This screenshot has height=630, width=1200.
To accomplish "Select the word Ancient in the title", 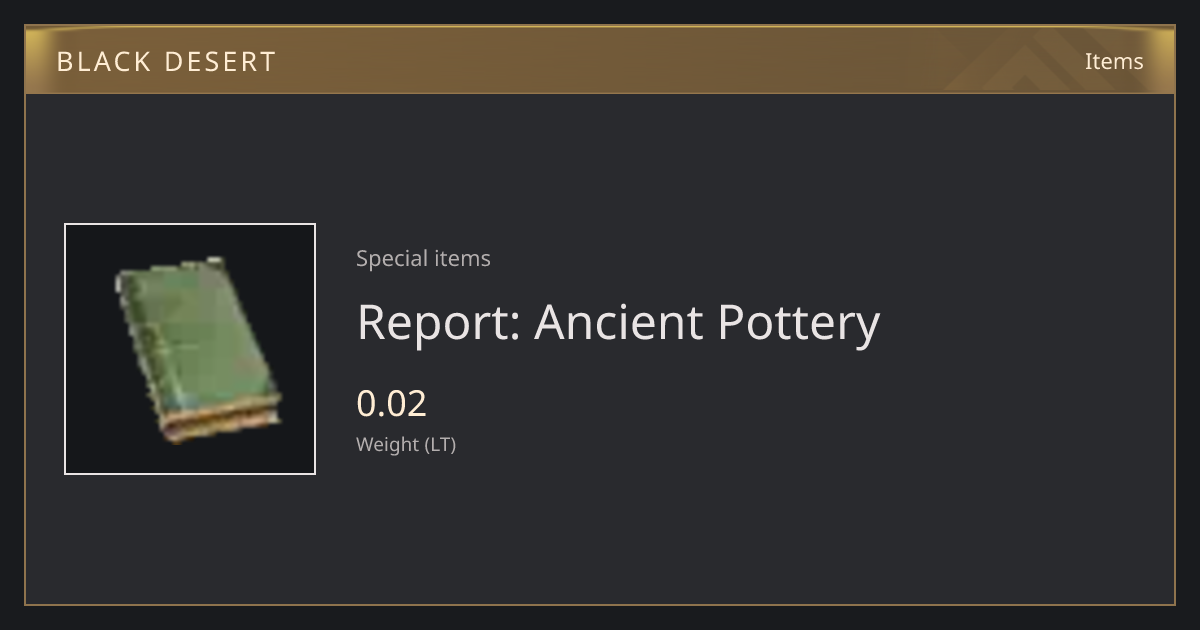I will (618, 322).
